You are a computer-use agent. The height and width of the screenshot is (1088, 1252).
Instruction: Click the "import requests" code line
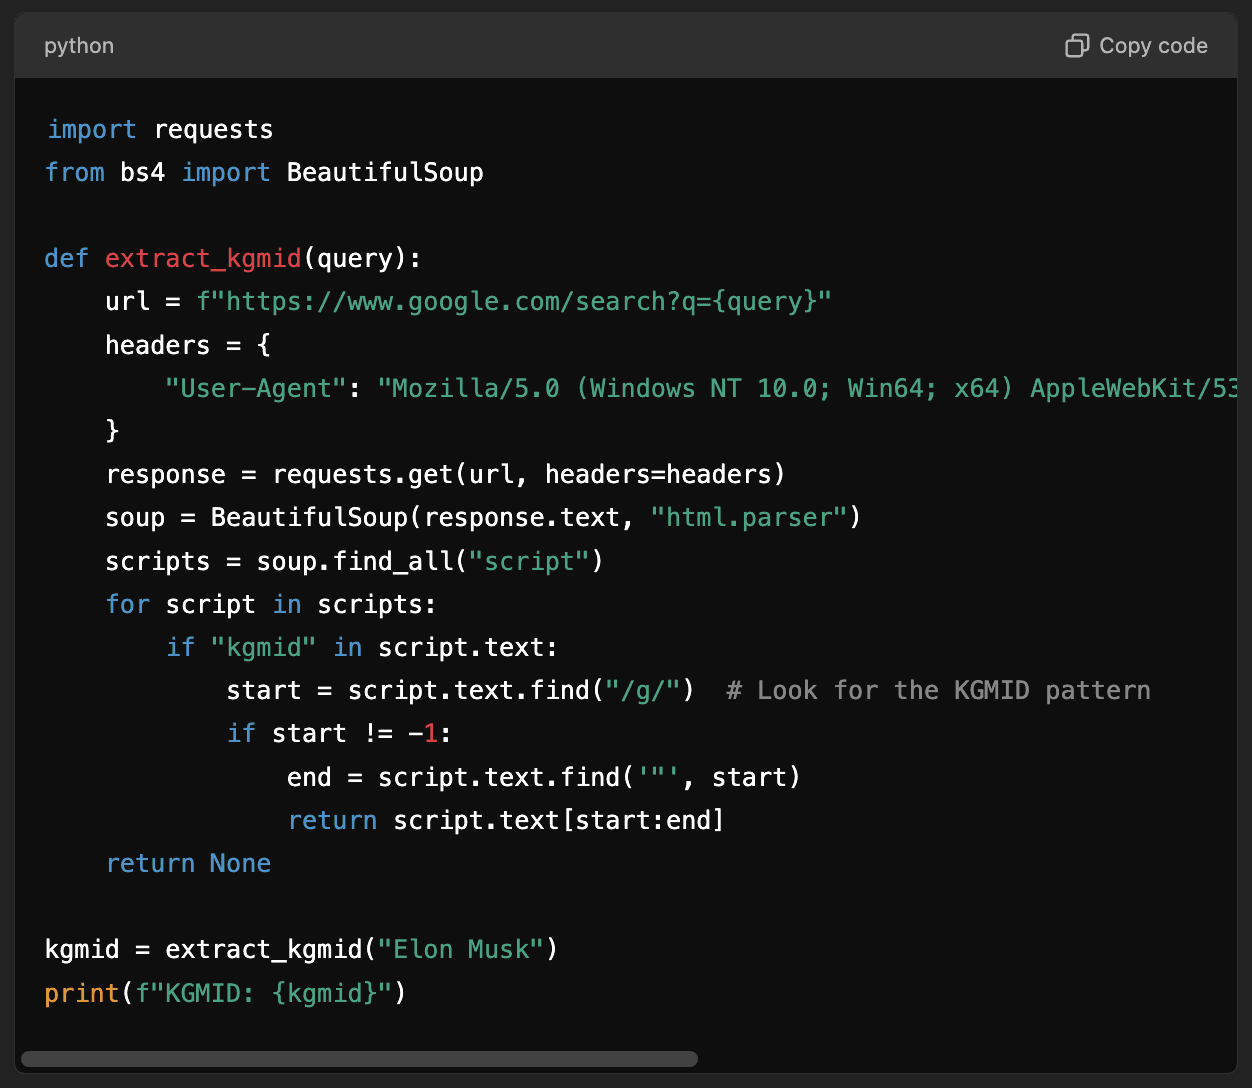[x=160, y=130]
